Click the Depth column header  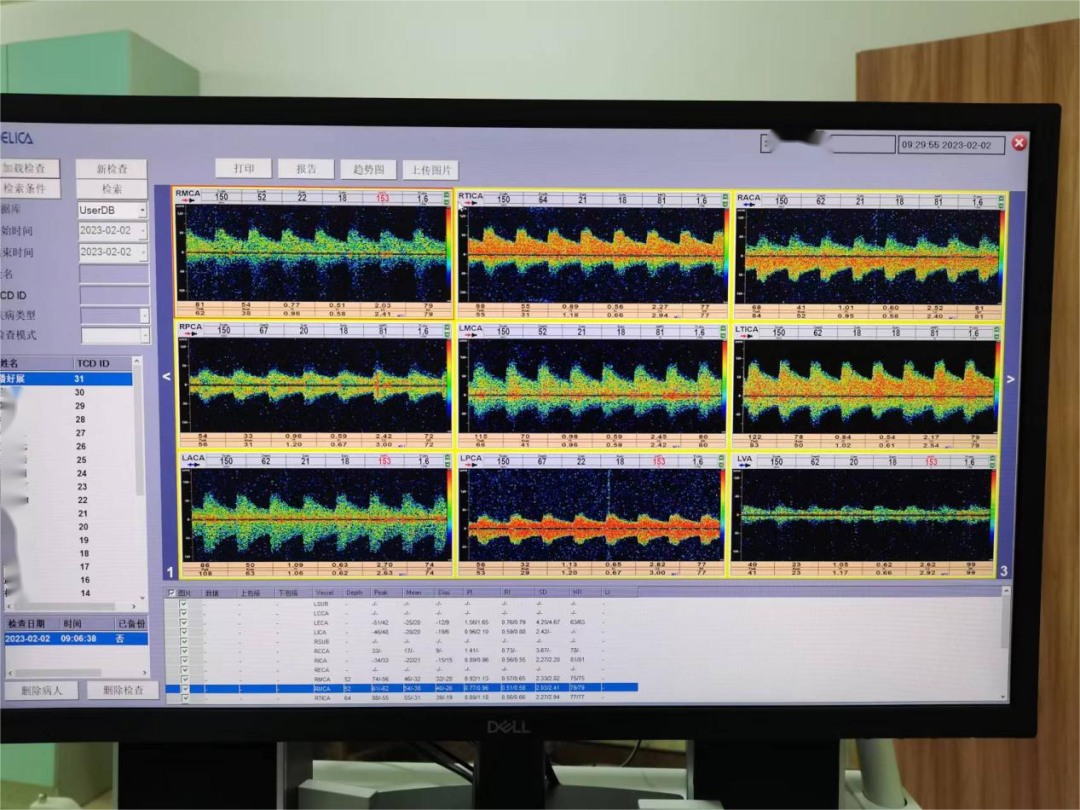pyautogui.click(x=355, y=592)
